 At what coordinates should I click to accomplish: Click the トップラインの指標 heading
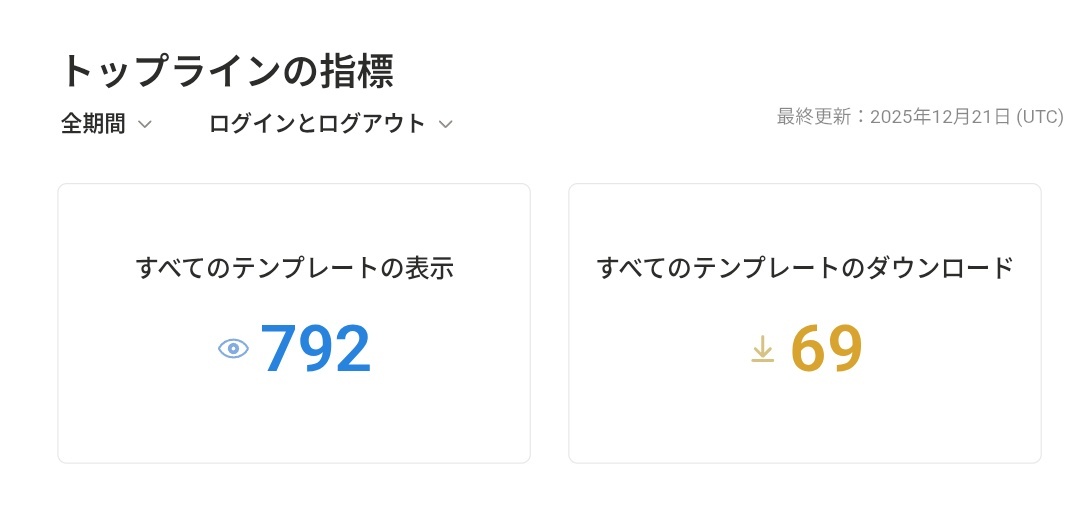(226, 71)
